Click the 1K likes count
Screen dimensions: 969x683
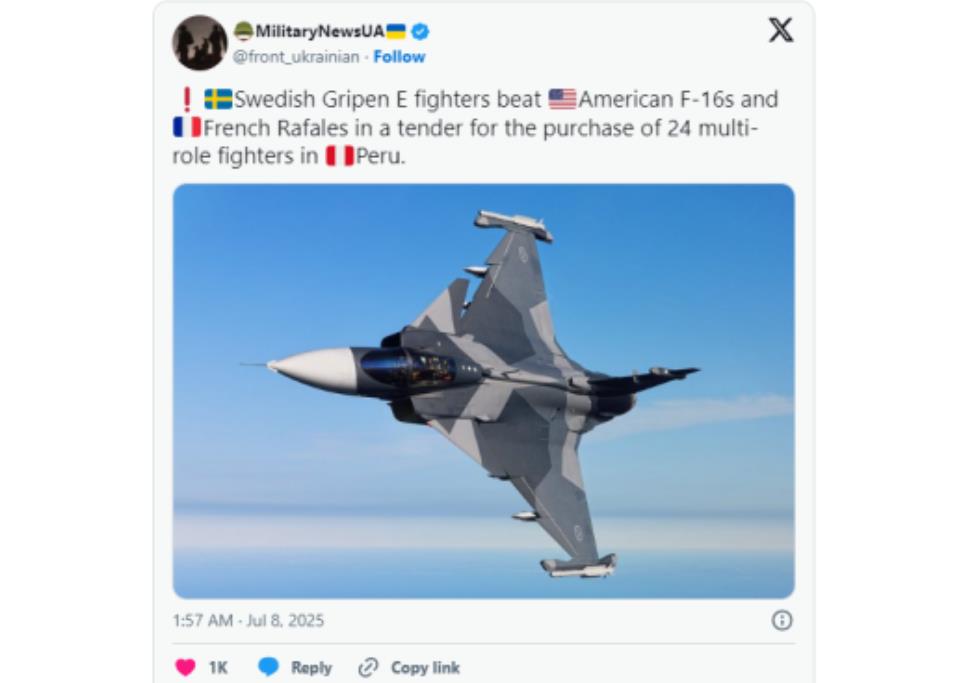[x=218, y=668]
